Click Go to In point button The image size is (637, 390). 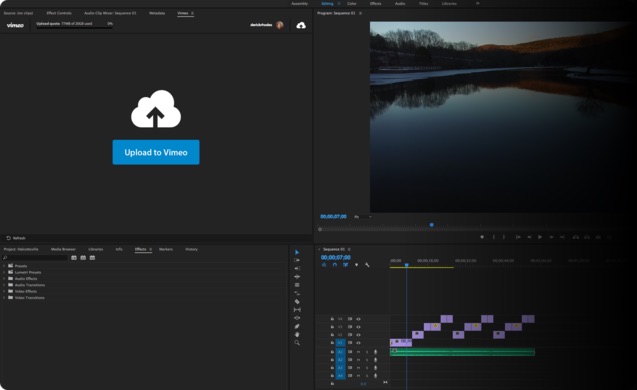pos(518,237)
